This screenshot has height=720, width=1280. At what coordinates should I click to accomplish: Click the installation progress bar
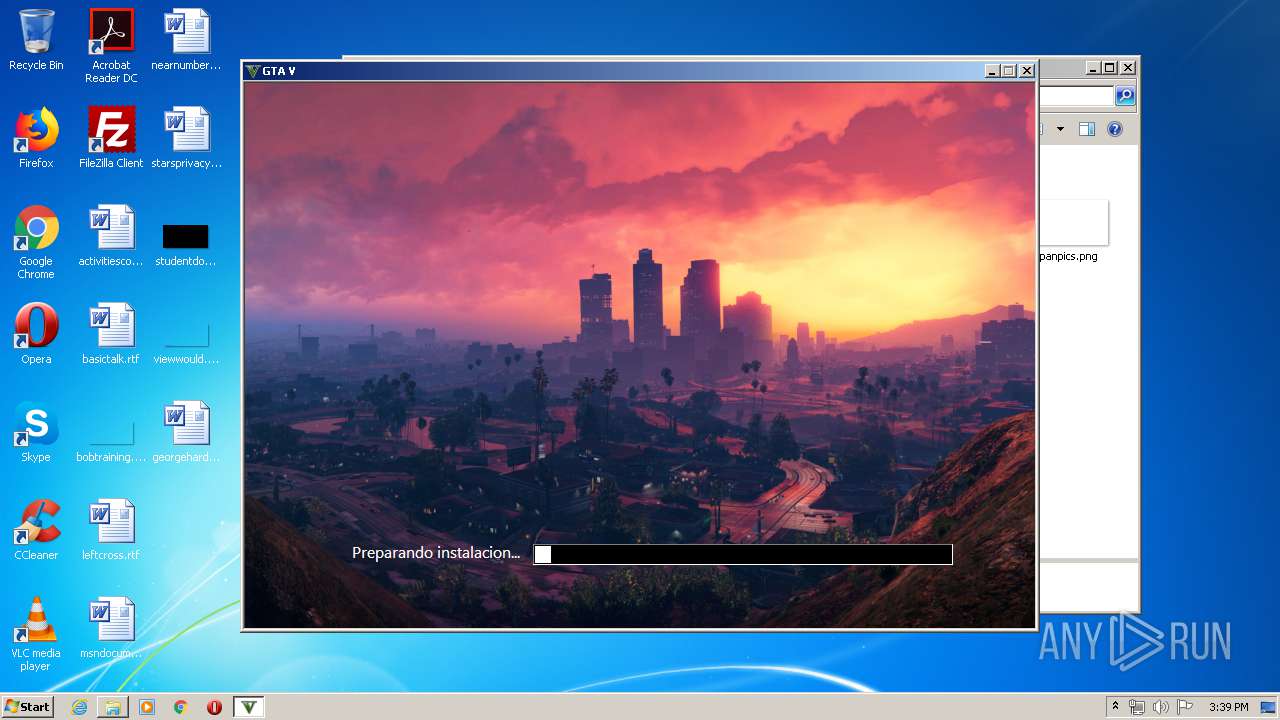[743, 554]
